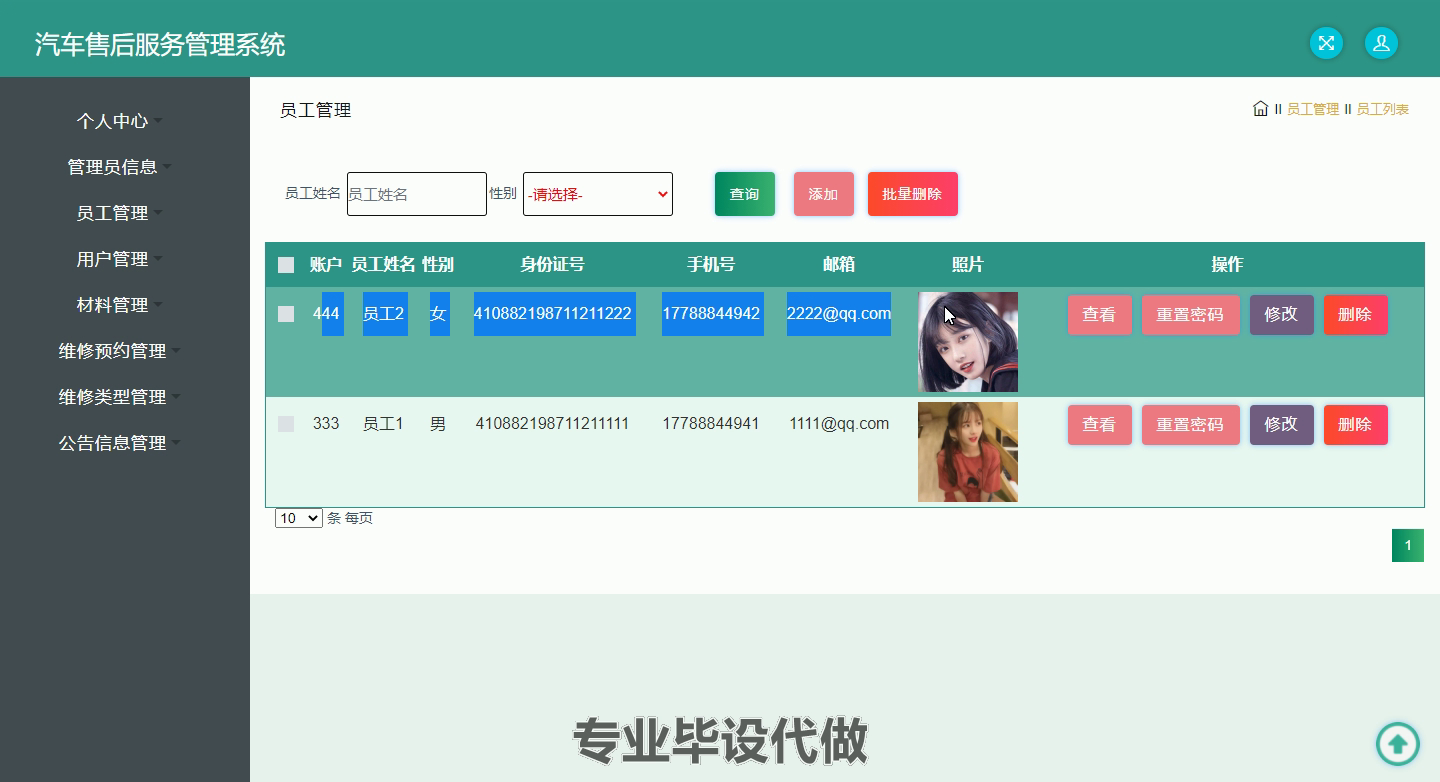This screenshot has height=782, width=1440.
Task: Reset password for 员工1
Action: 1191,425
